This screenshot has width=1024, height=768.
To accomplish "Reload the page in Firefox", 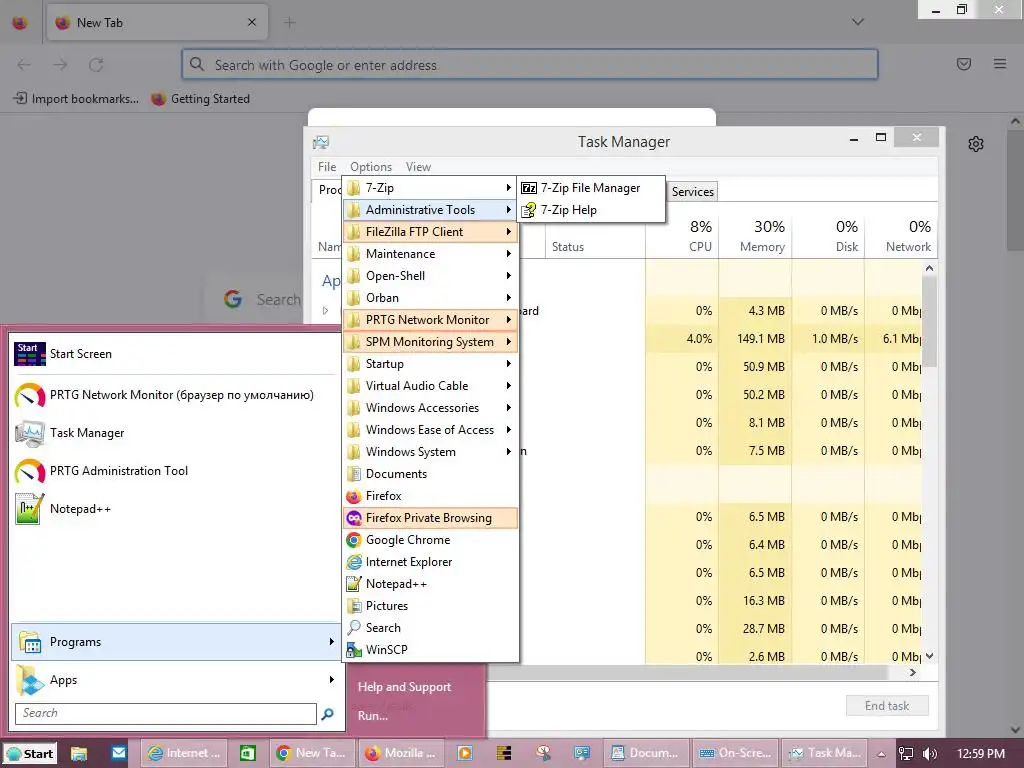I will click(x=96, y=65).
